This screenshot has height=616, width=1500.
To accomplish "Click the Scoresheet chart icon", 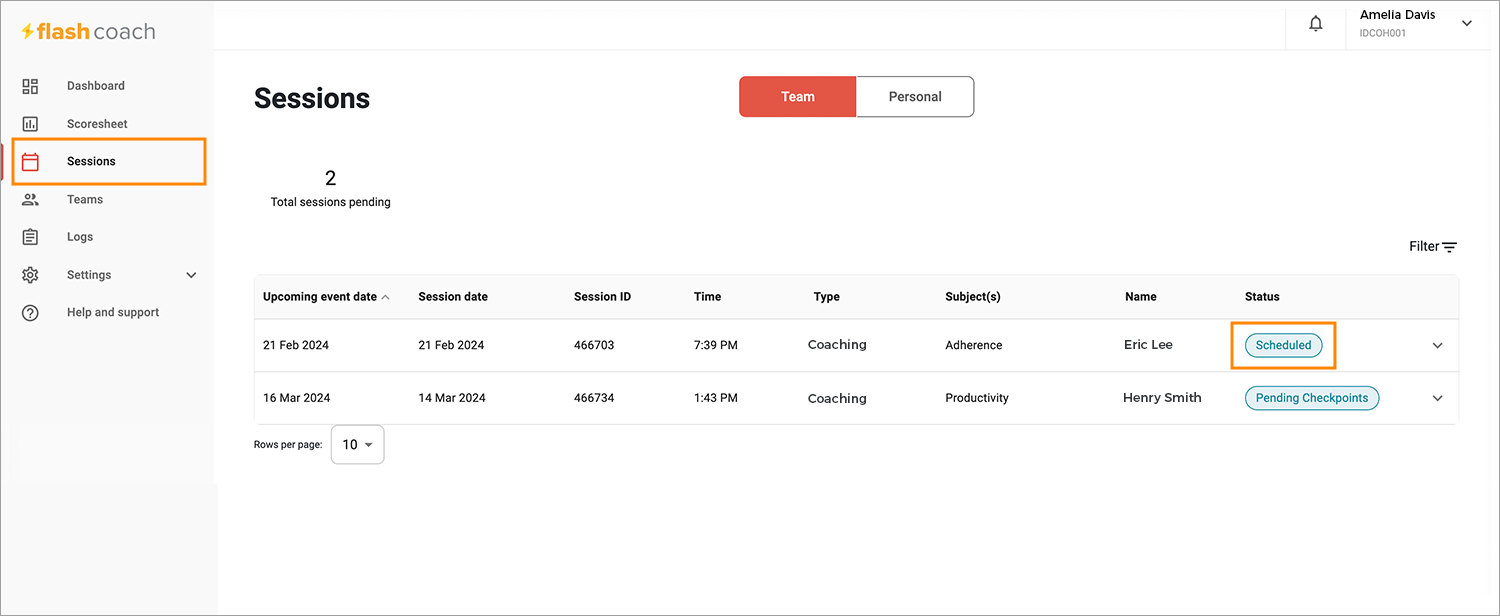I will 30,124.
